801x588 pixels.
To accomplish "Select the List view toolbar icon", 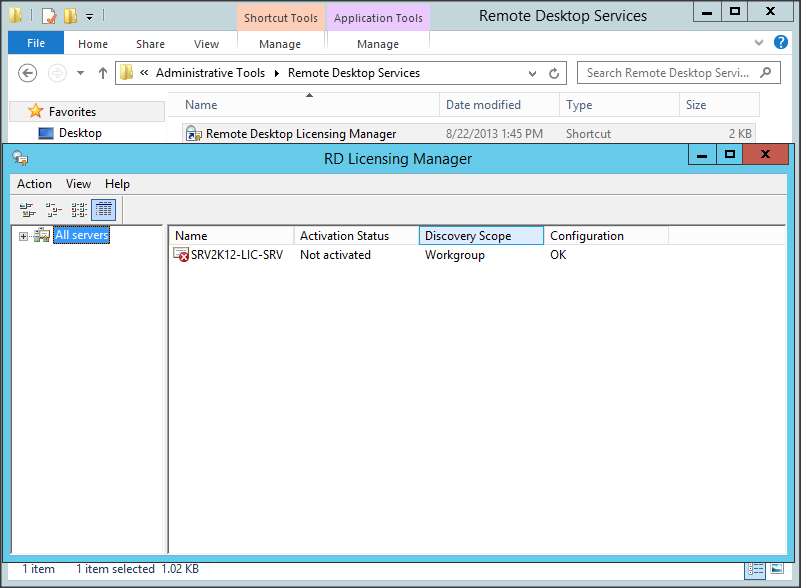I will [79, 209].
